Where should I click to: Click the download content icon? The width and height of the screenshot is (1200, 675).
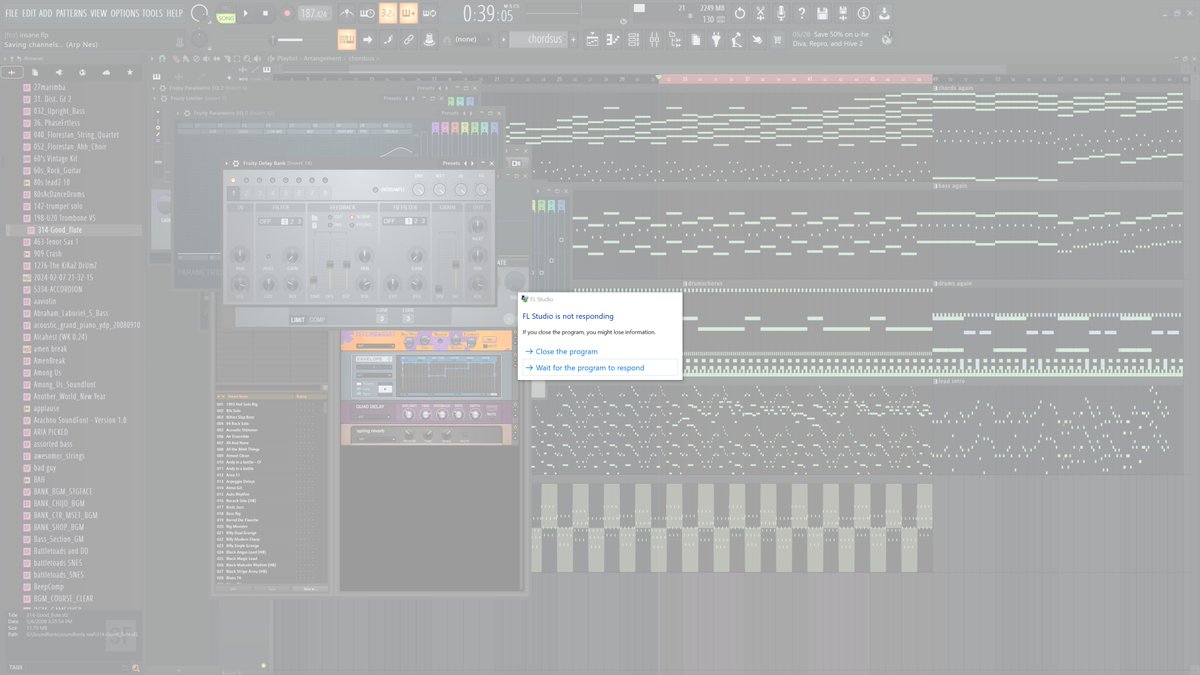[884, 13]
